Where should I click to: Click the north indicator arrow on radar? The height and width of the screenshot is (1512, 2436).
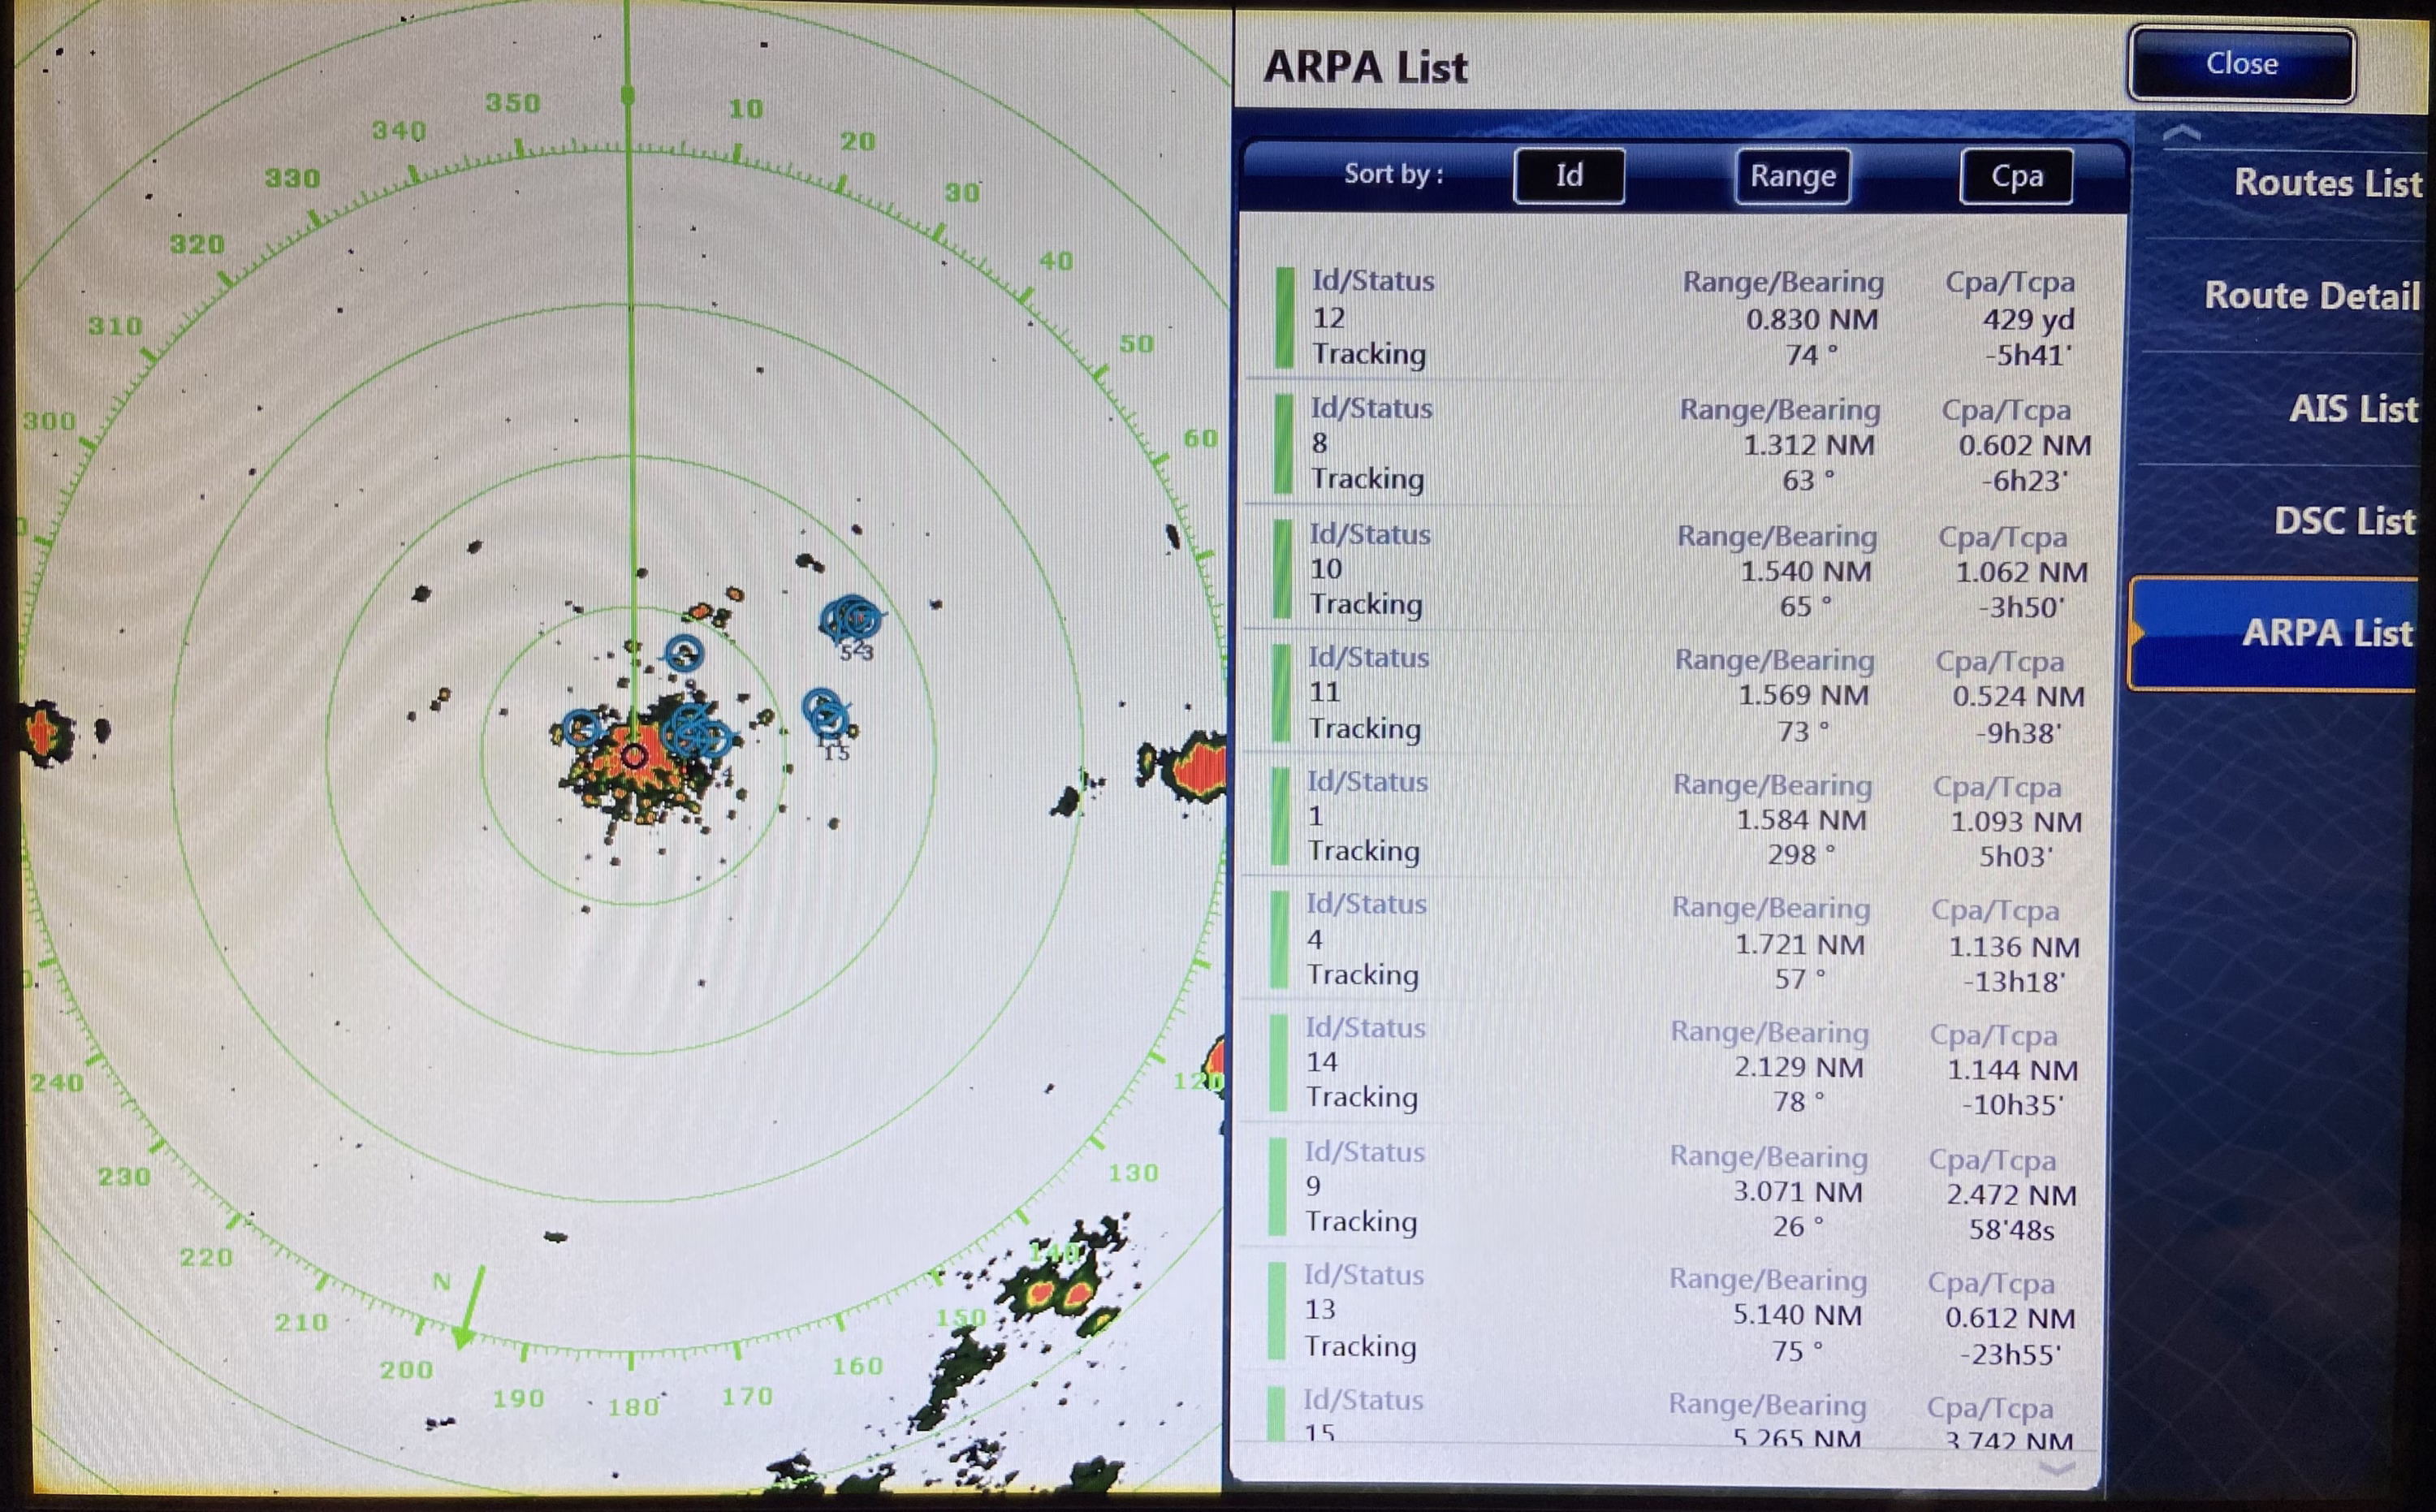(x=470, y=1308)
